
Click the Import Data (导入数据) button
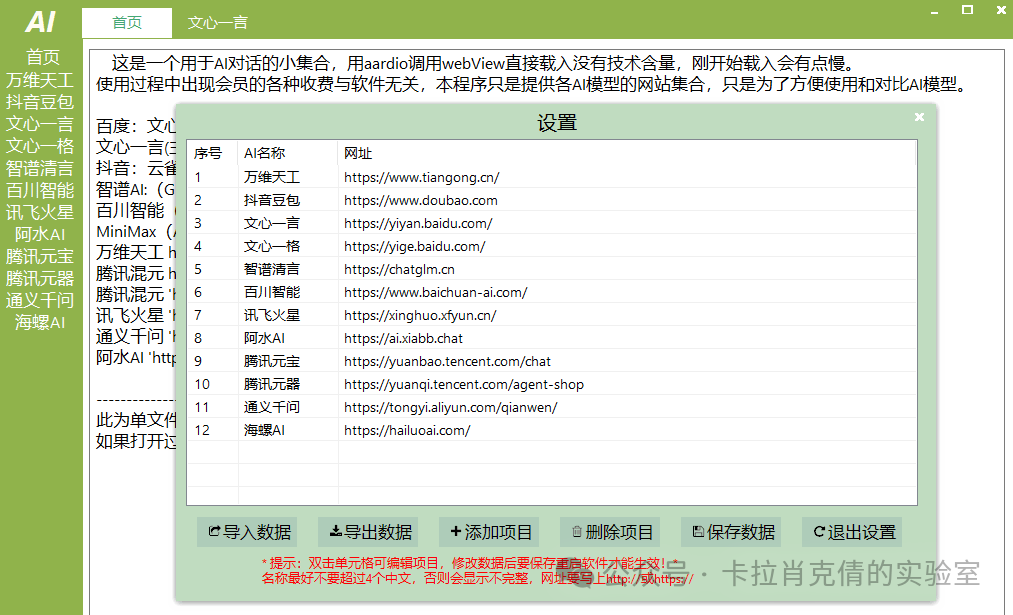pos(248,532)
